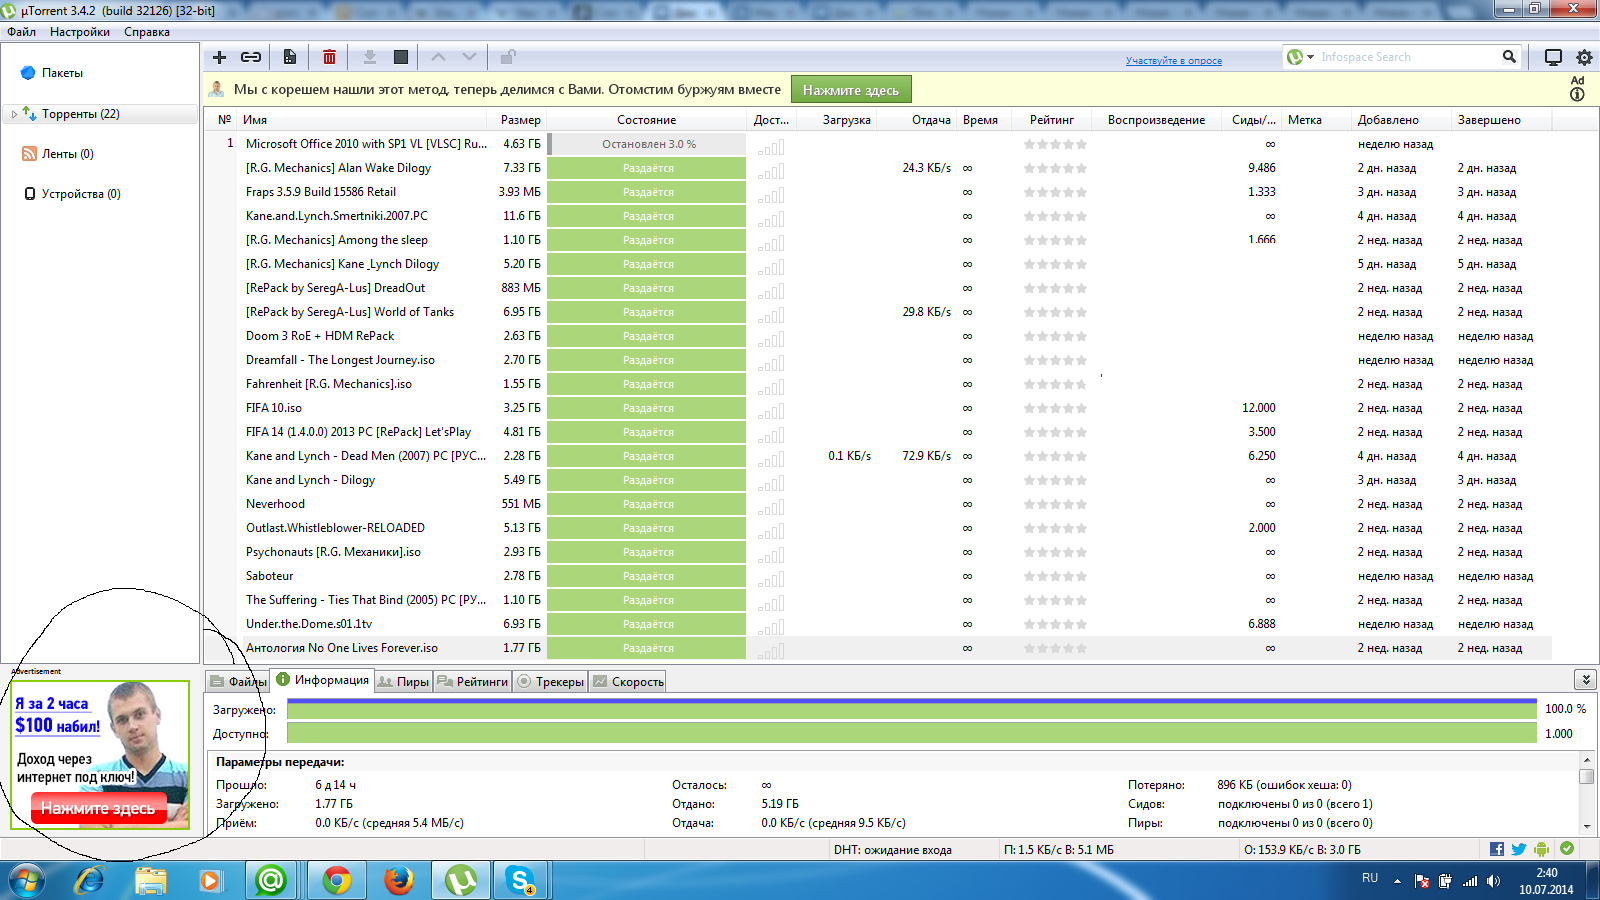The image size is (1600, 900).
Task: Open the Файл menu
Action: (x=22, y=32)
